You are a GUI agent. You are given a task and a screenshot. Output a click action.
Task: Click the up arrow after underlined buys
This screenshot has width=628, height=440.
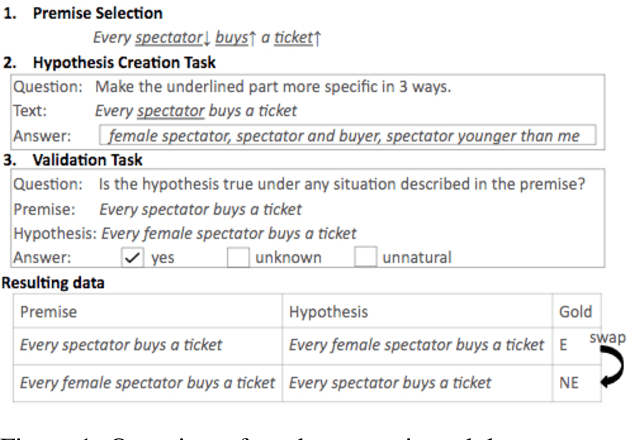(250, 38)
